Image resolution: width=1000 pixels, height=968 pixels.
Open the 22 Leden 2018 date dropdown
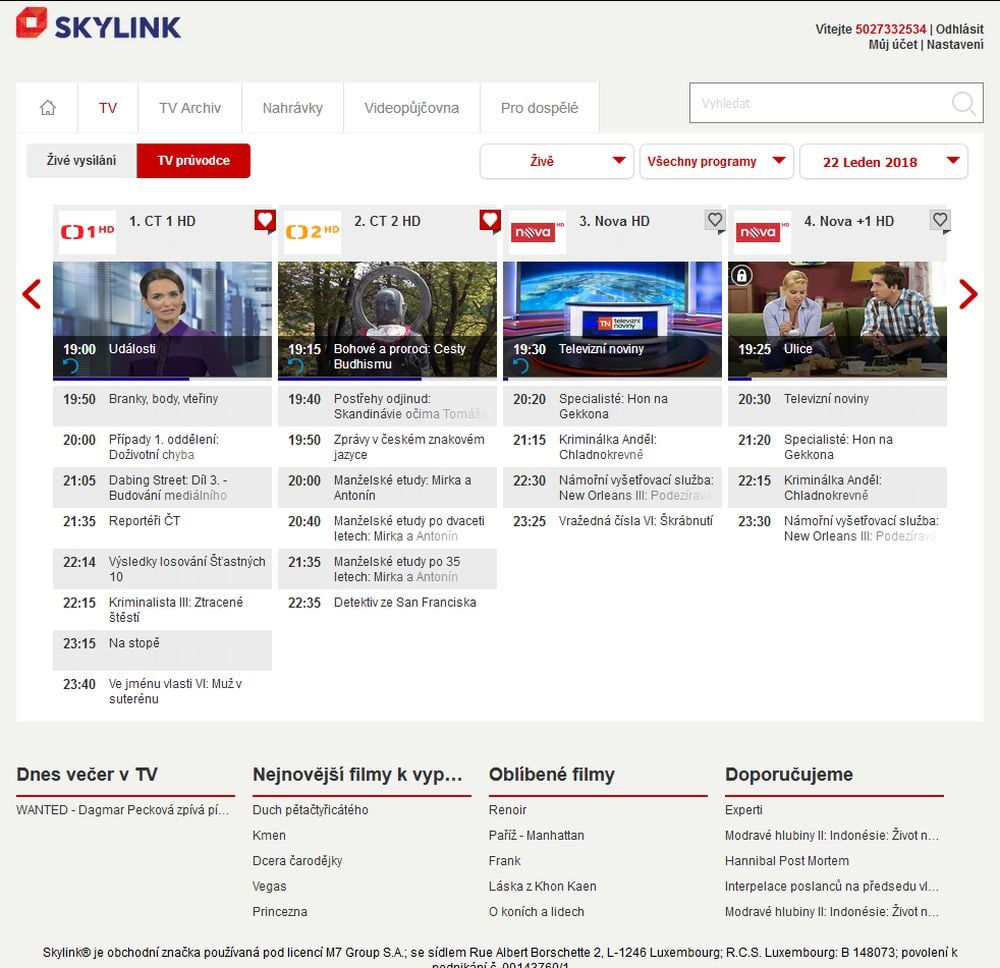884,161
